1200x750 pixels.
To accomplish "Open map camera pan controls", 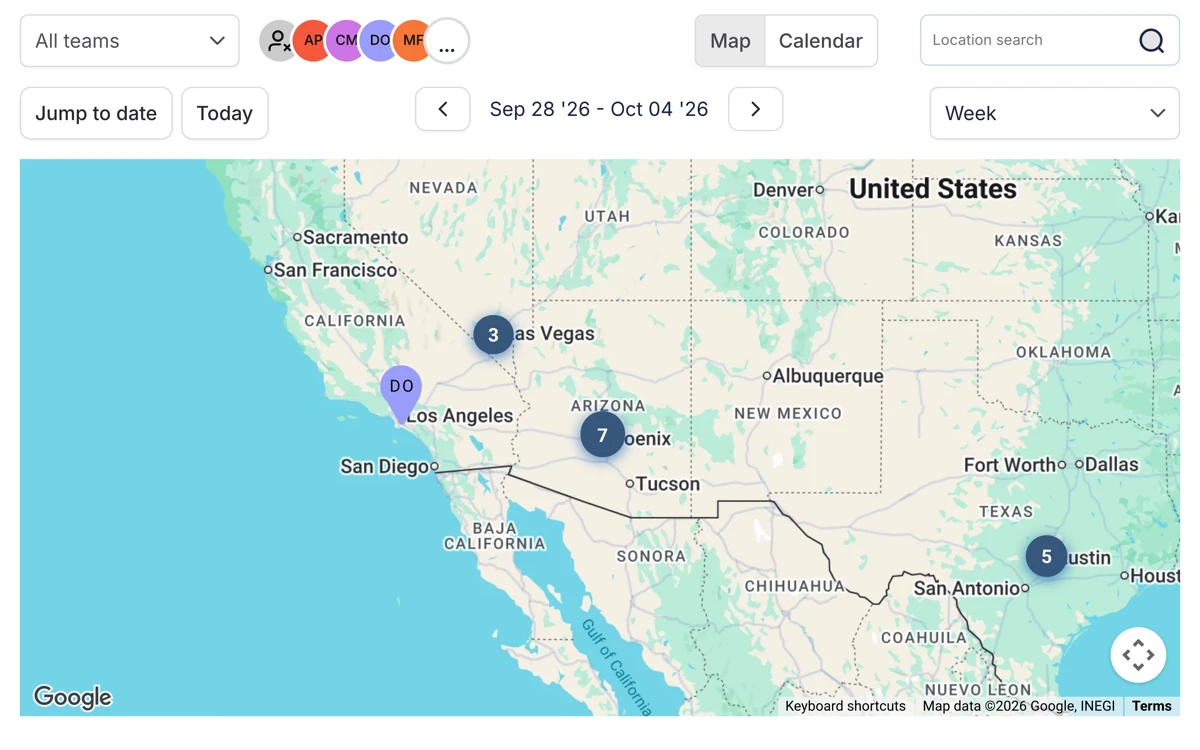I will coord(1138,655).
